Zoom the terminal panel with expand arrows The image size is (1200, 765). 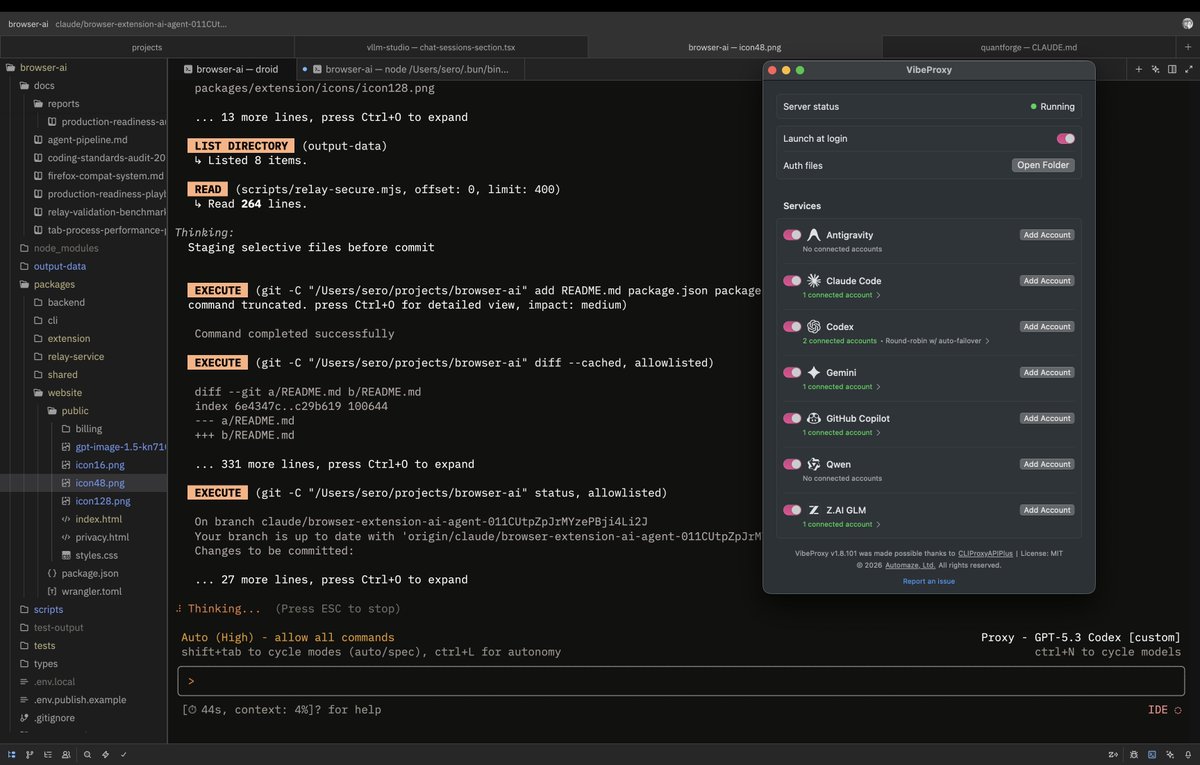click(1187, 69)
